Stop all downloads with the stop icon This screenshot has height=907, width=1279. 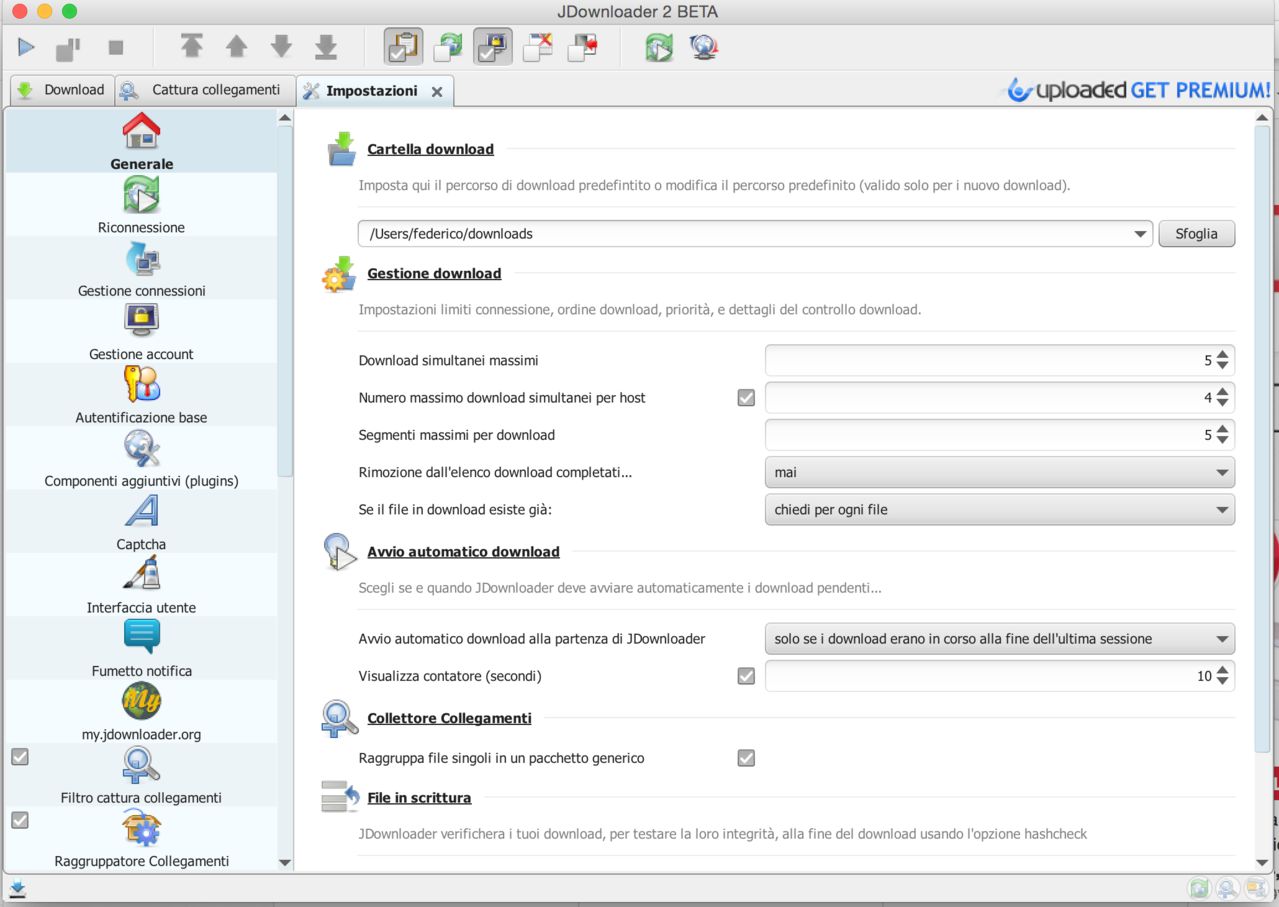tap(116, 47)
